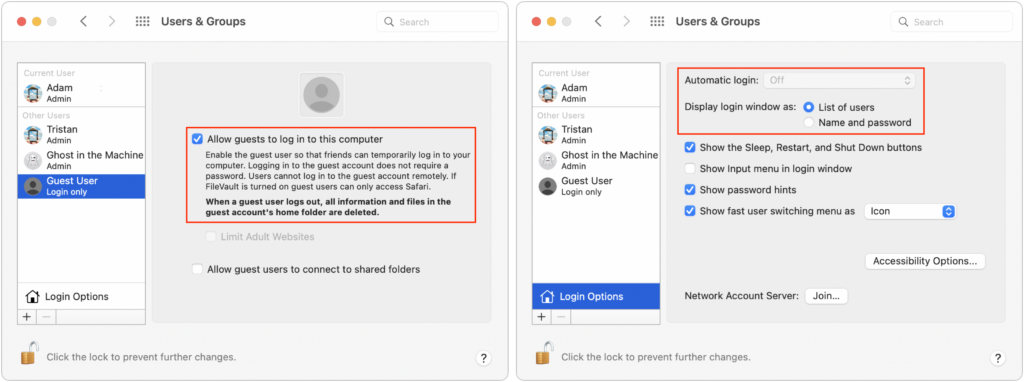This screenshot has width=1024, height=382.
Task: Toggle Show password hints checkbox
Action: pos(690,190)
